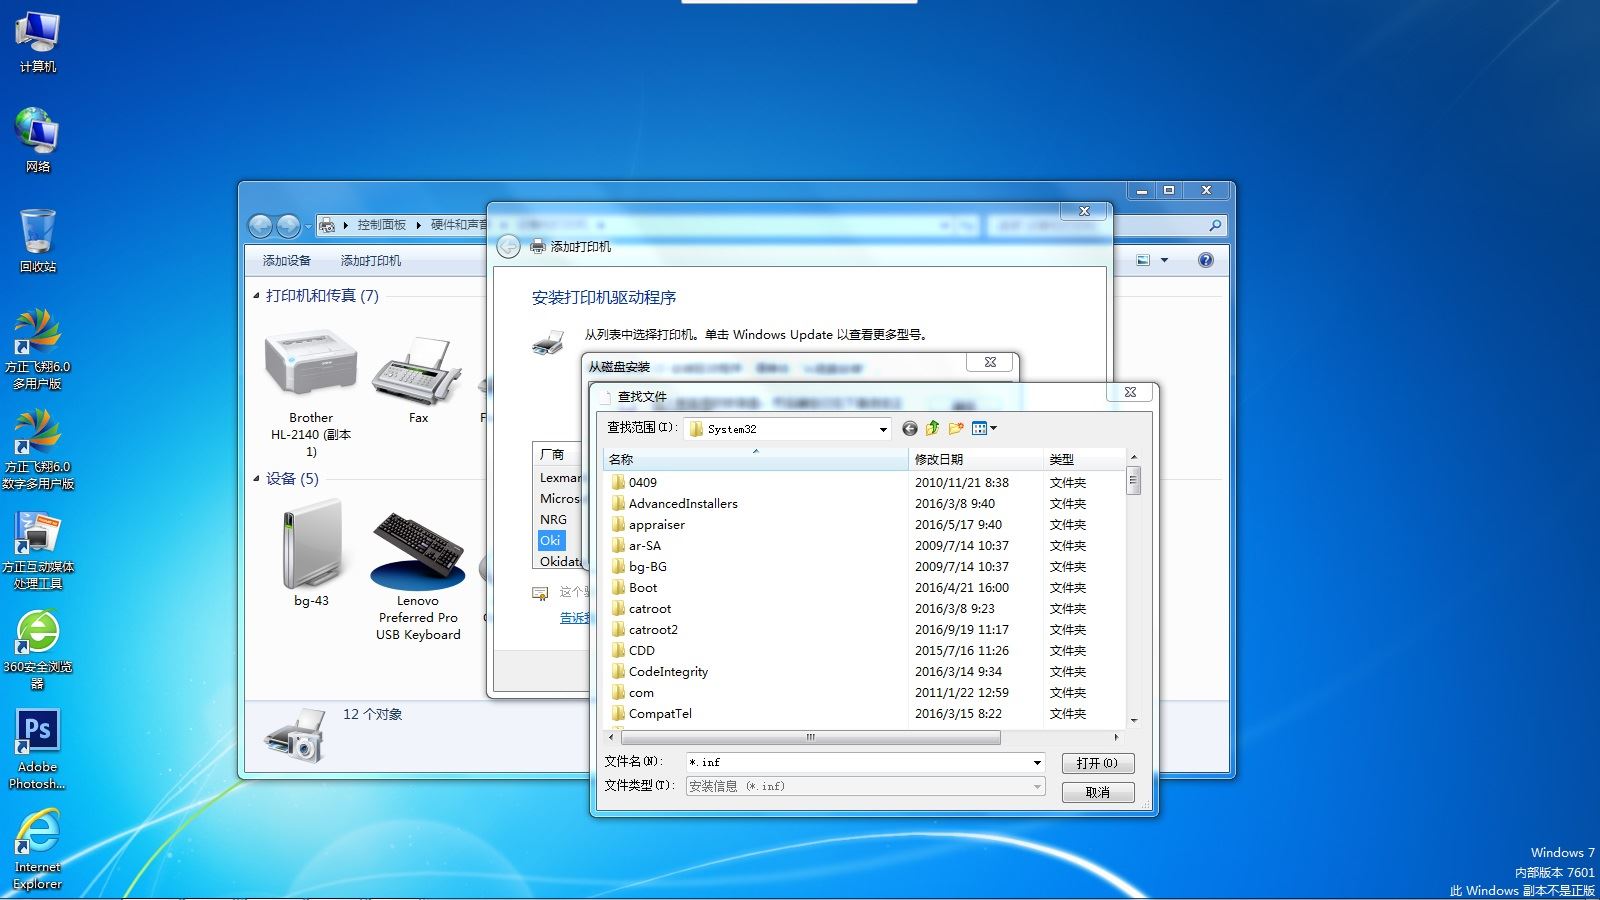Screen dimensions: 1600x900
Task: Select the Fax device
Action: (x=418, y=381)
